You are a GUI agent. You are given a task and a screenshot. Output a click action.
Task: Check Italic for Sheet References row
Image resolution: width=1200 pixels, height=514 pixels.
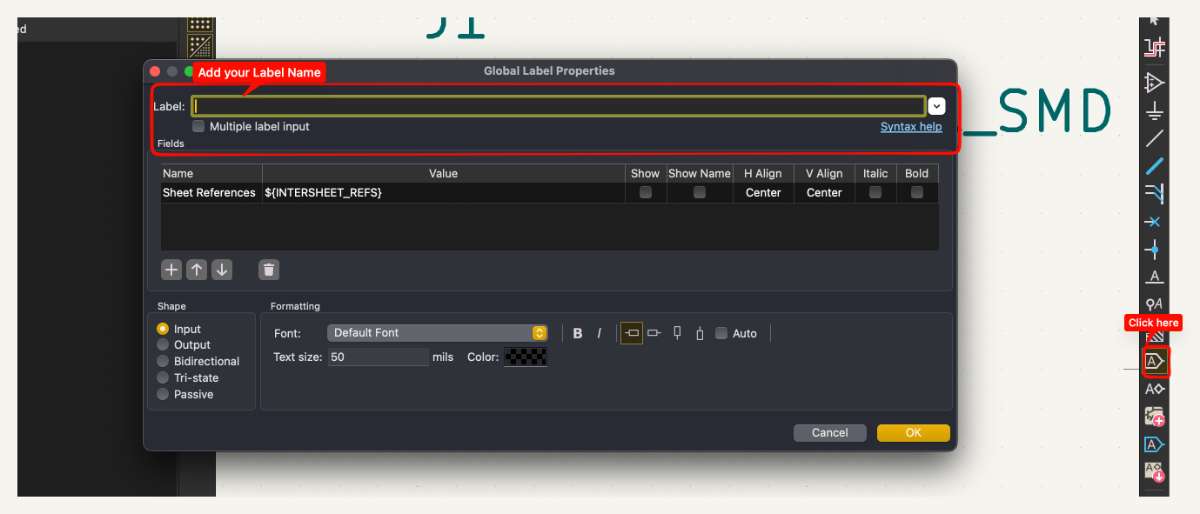(x=875, y=192)
